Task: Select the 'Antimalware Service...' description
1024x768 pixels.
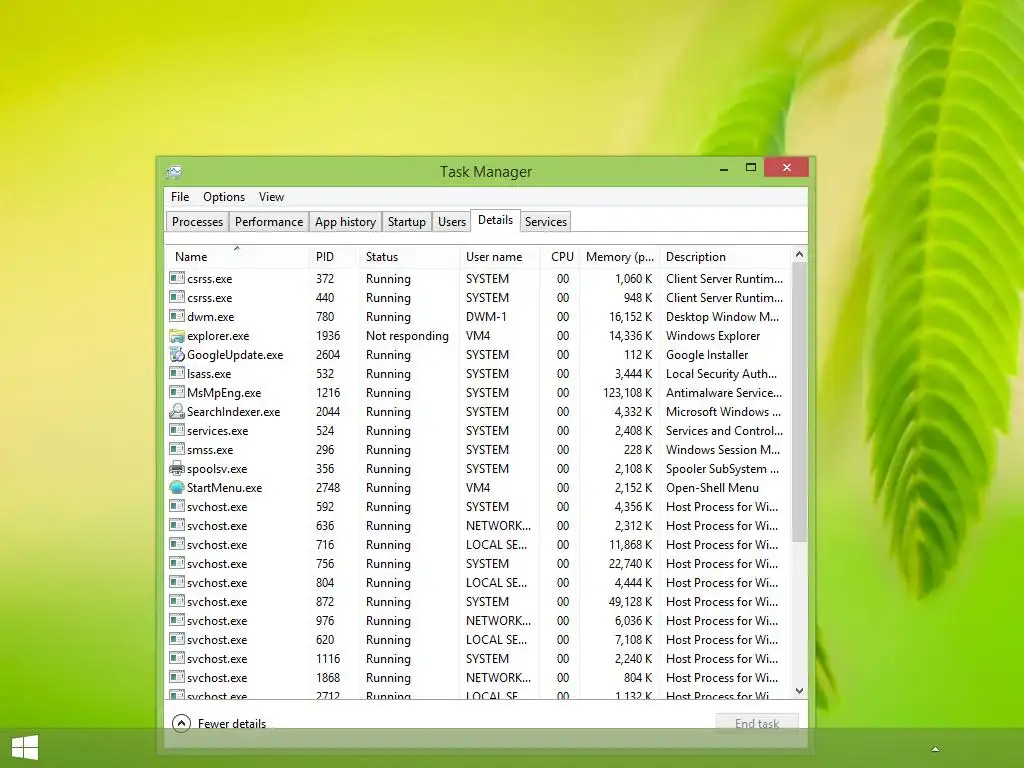Action: pos(724,392)
